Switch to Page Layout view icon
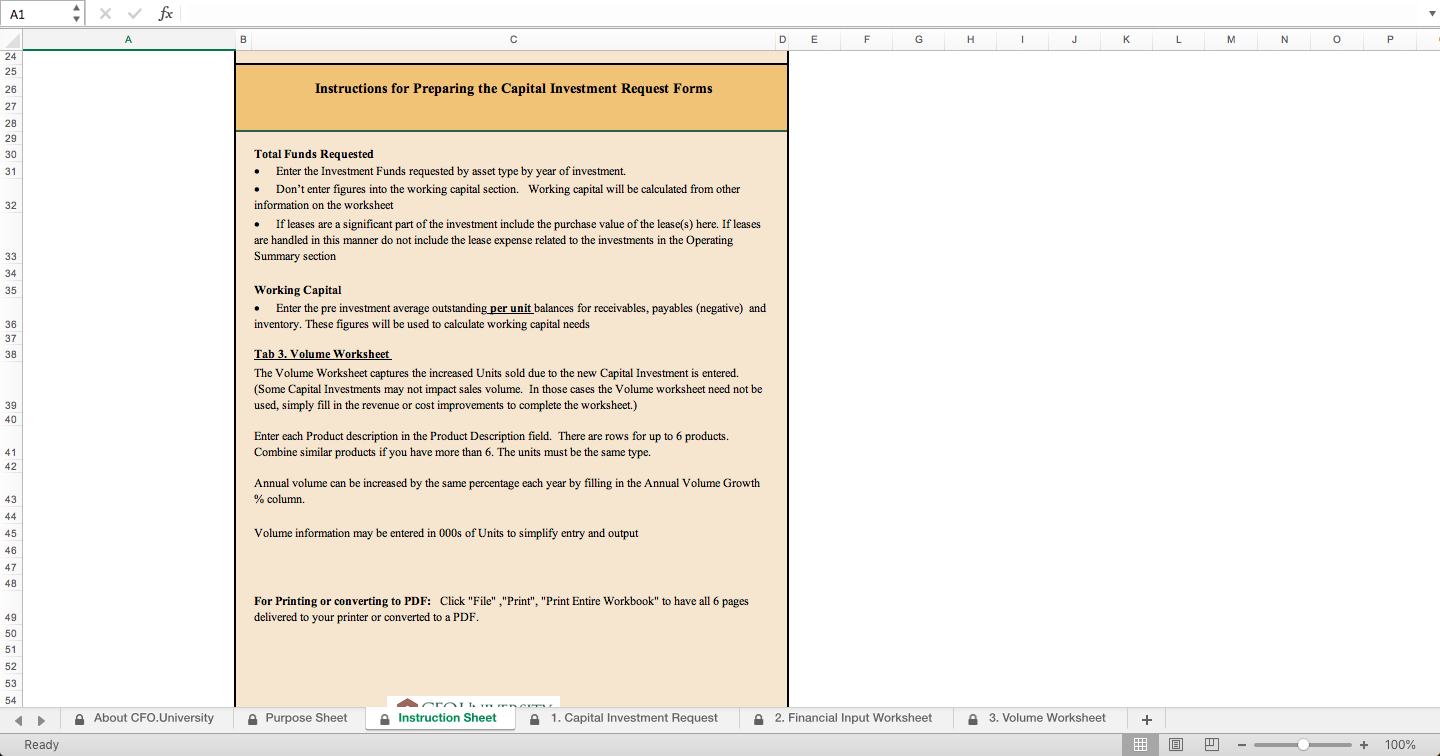 (x=1176, y=745)
